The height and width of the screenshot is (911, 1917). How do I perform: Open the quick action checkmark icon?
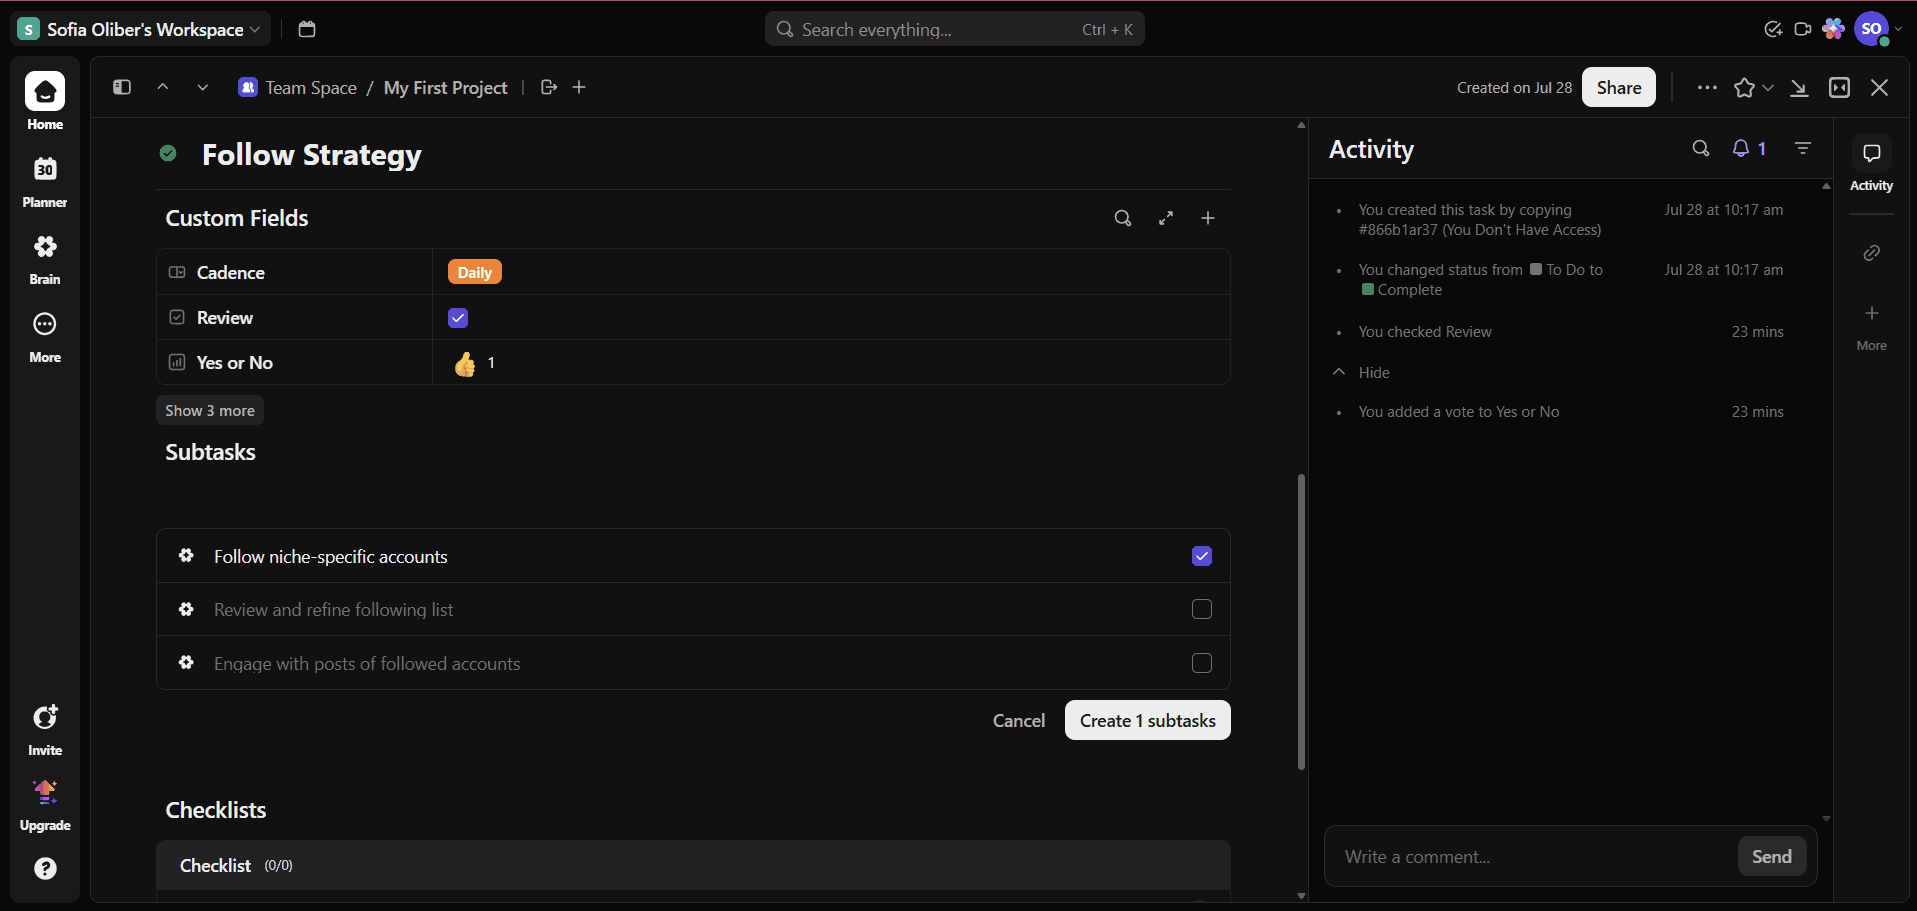[x=1773, y=29]
